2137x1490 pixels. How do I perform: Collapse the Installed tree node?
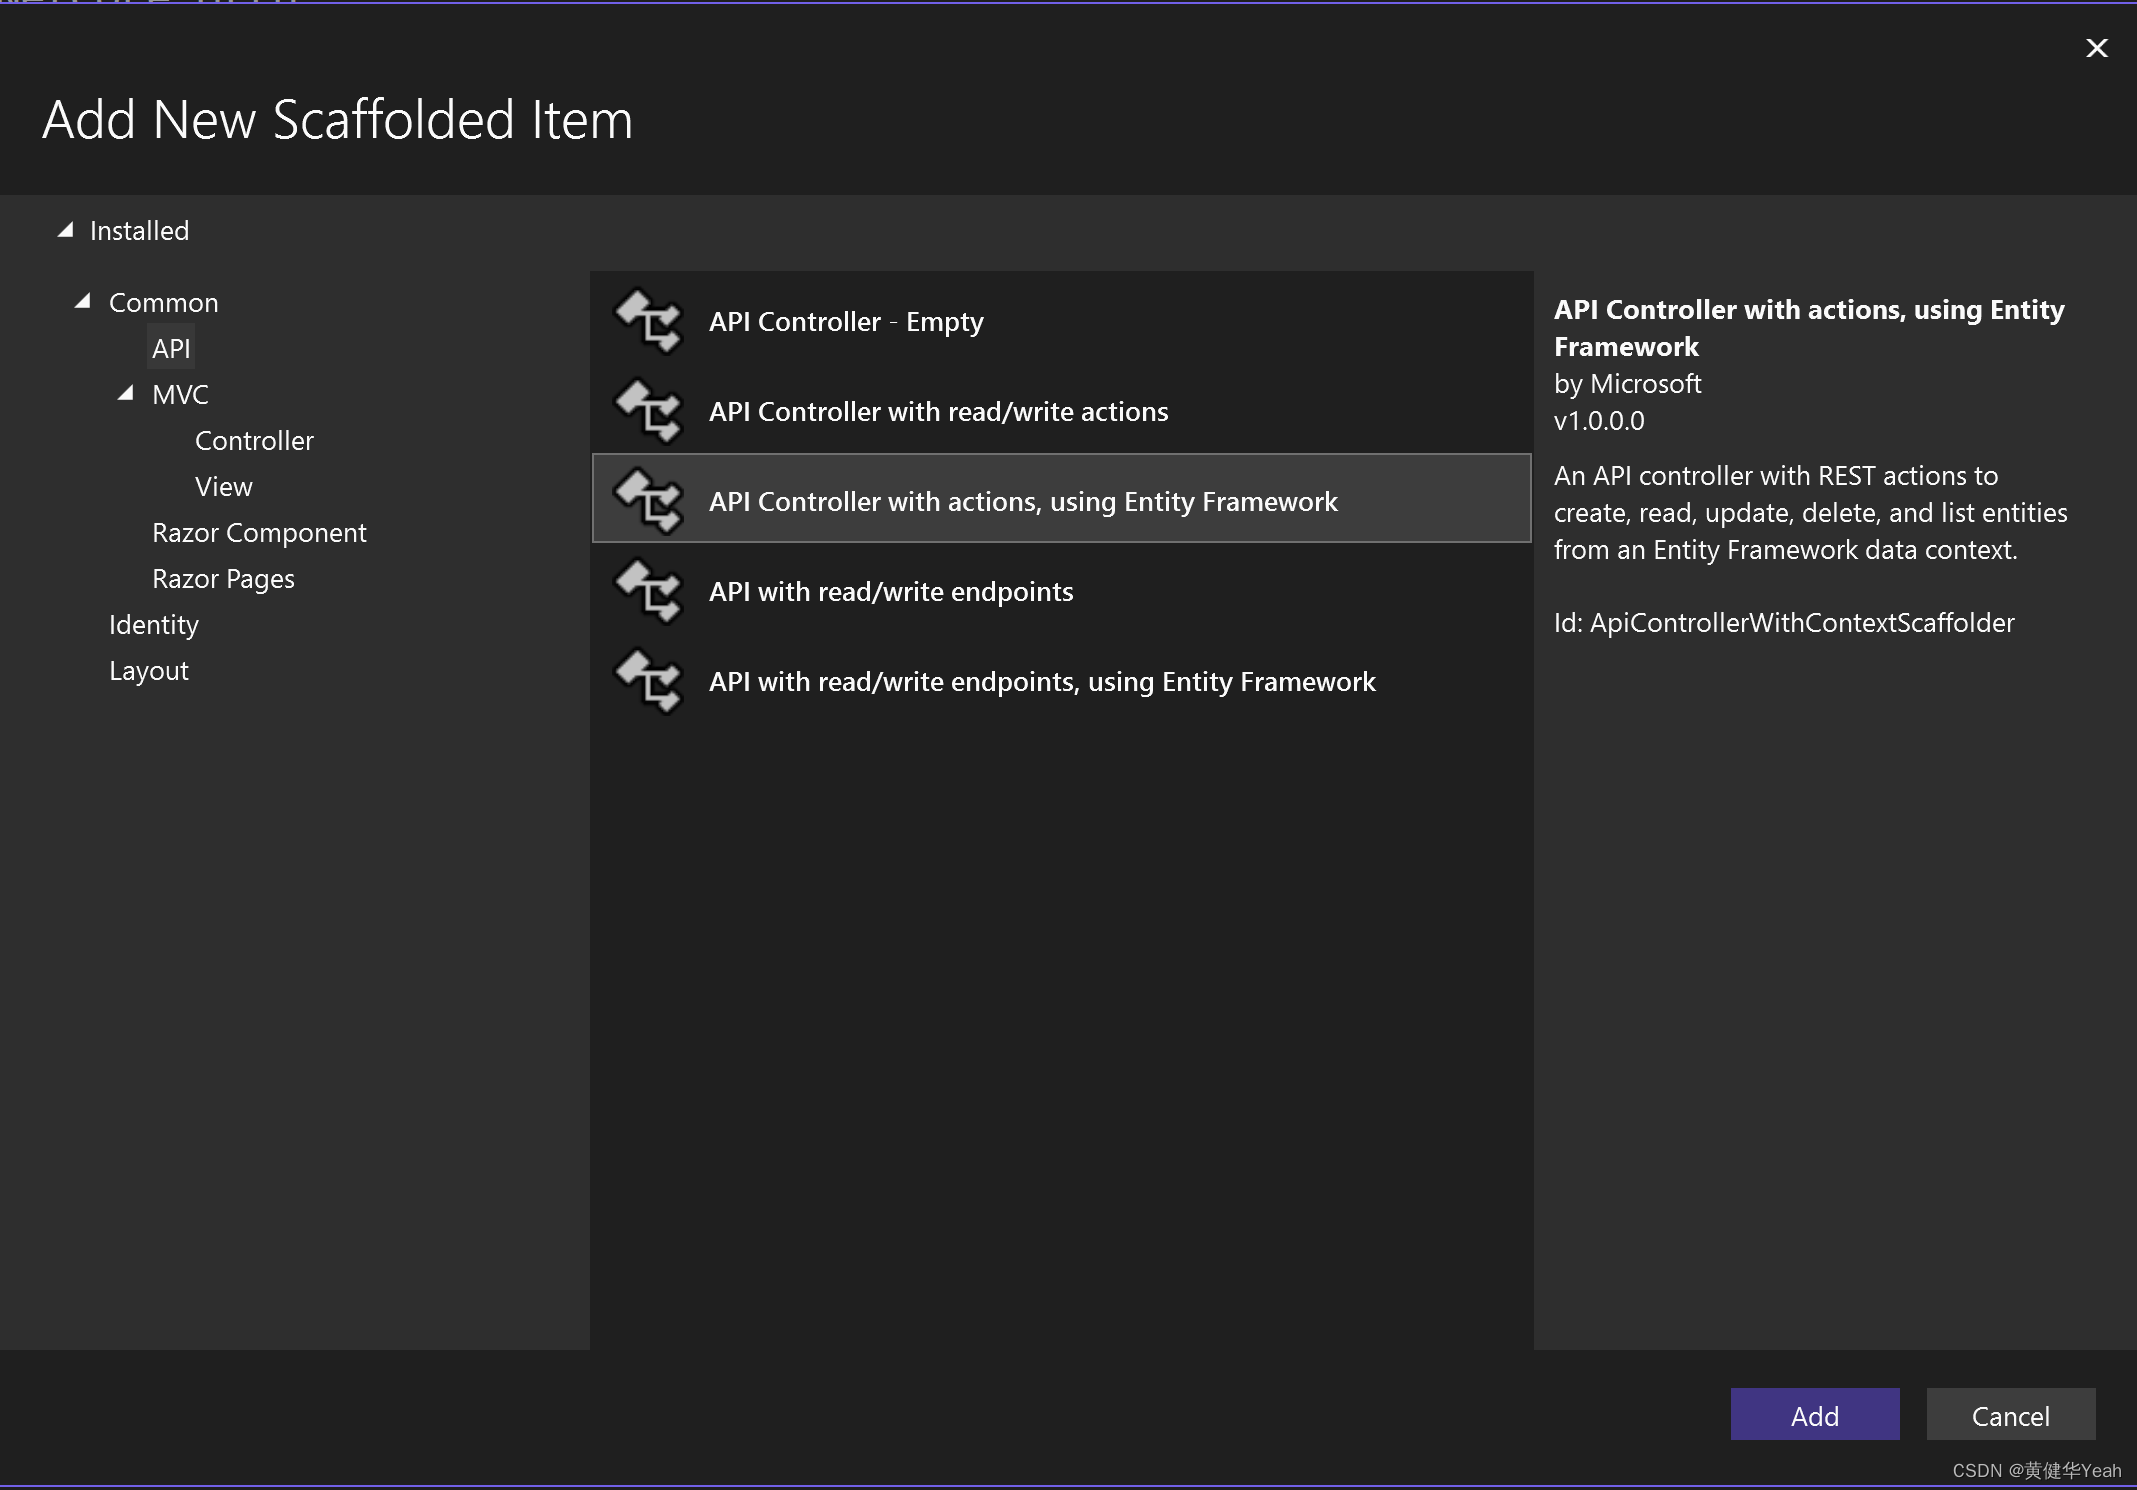(x=66, y=230)
